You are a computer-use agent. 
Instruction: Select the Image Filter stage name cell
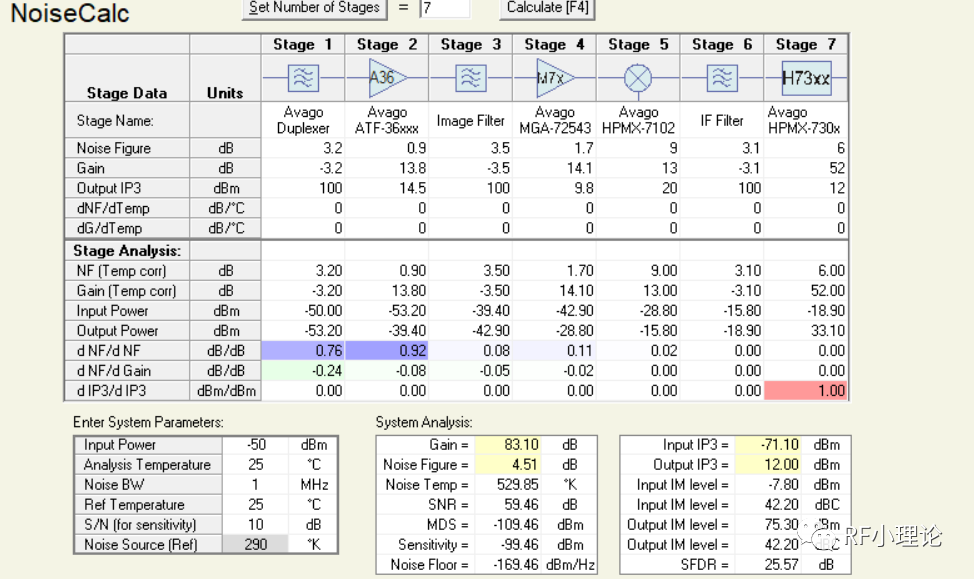pos(470,120)
